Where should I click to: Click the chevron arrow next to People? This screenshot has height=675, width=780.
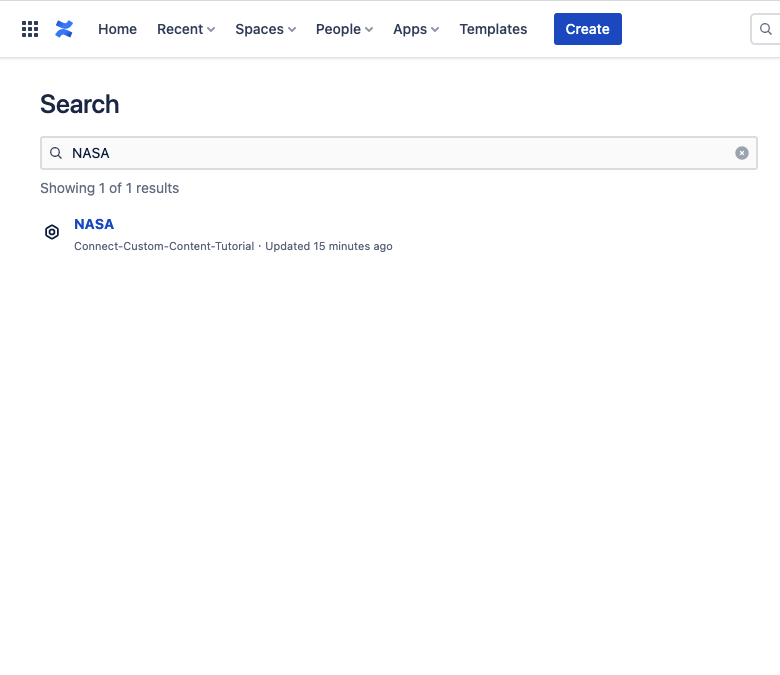369,30
